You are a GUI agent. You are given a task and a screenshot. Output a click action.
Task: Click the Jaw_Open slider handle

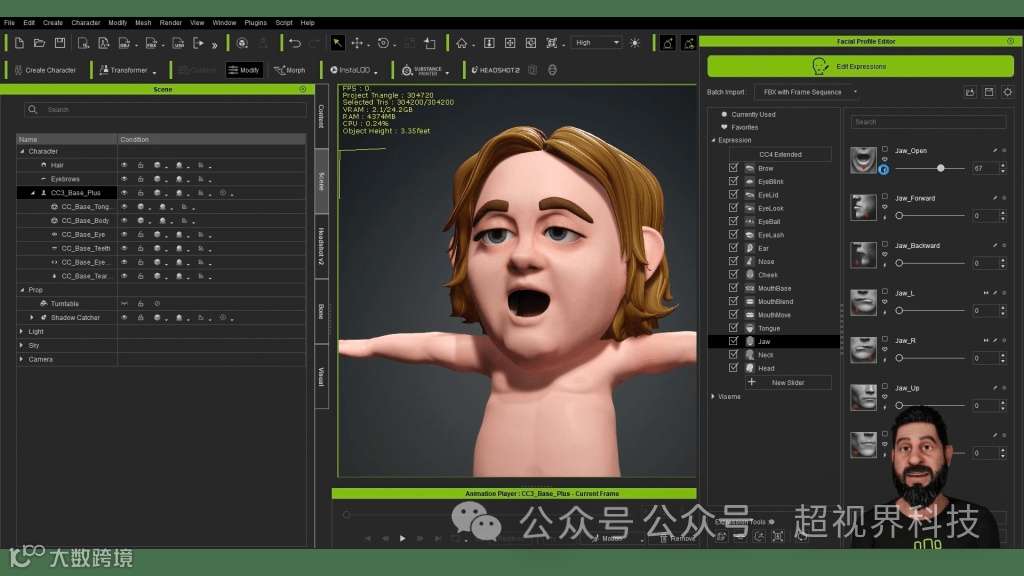click(x=941, y=168)
